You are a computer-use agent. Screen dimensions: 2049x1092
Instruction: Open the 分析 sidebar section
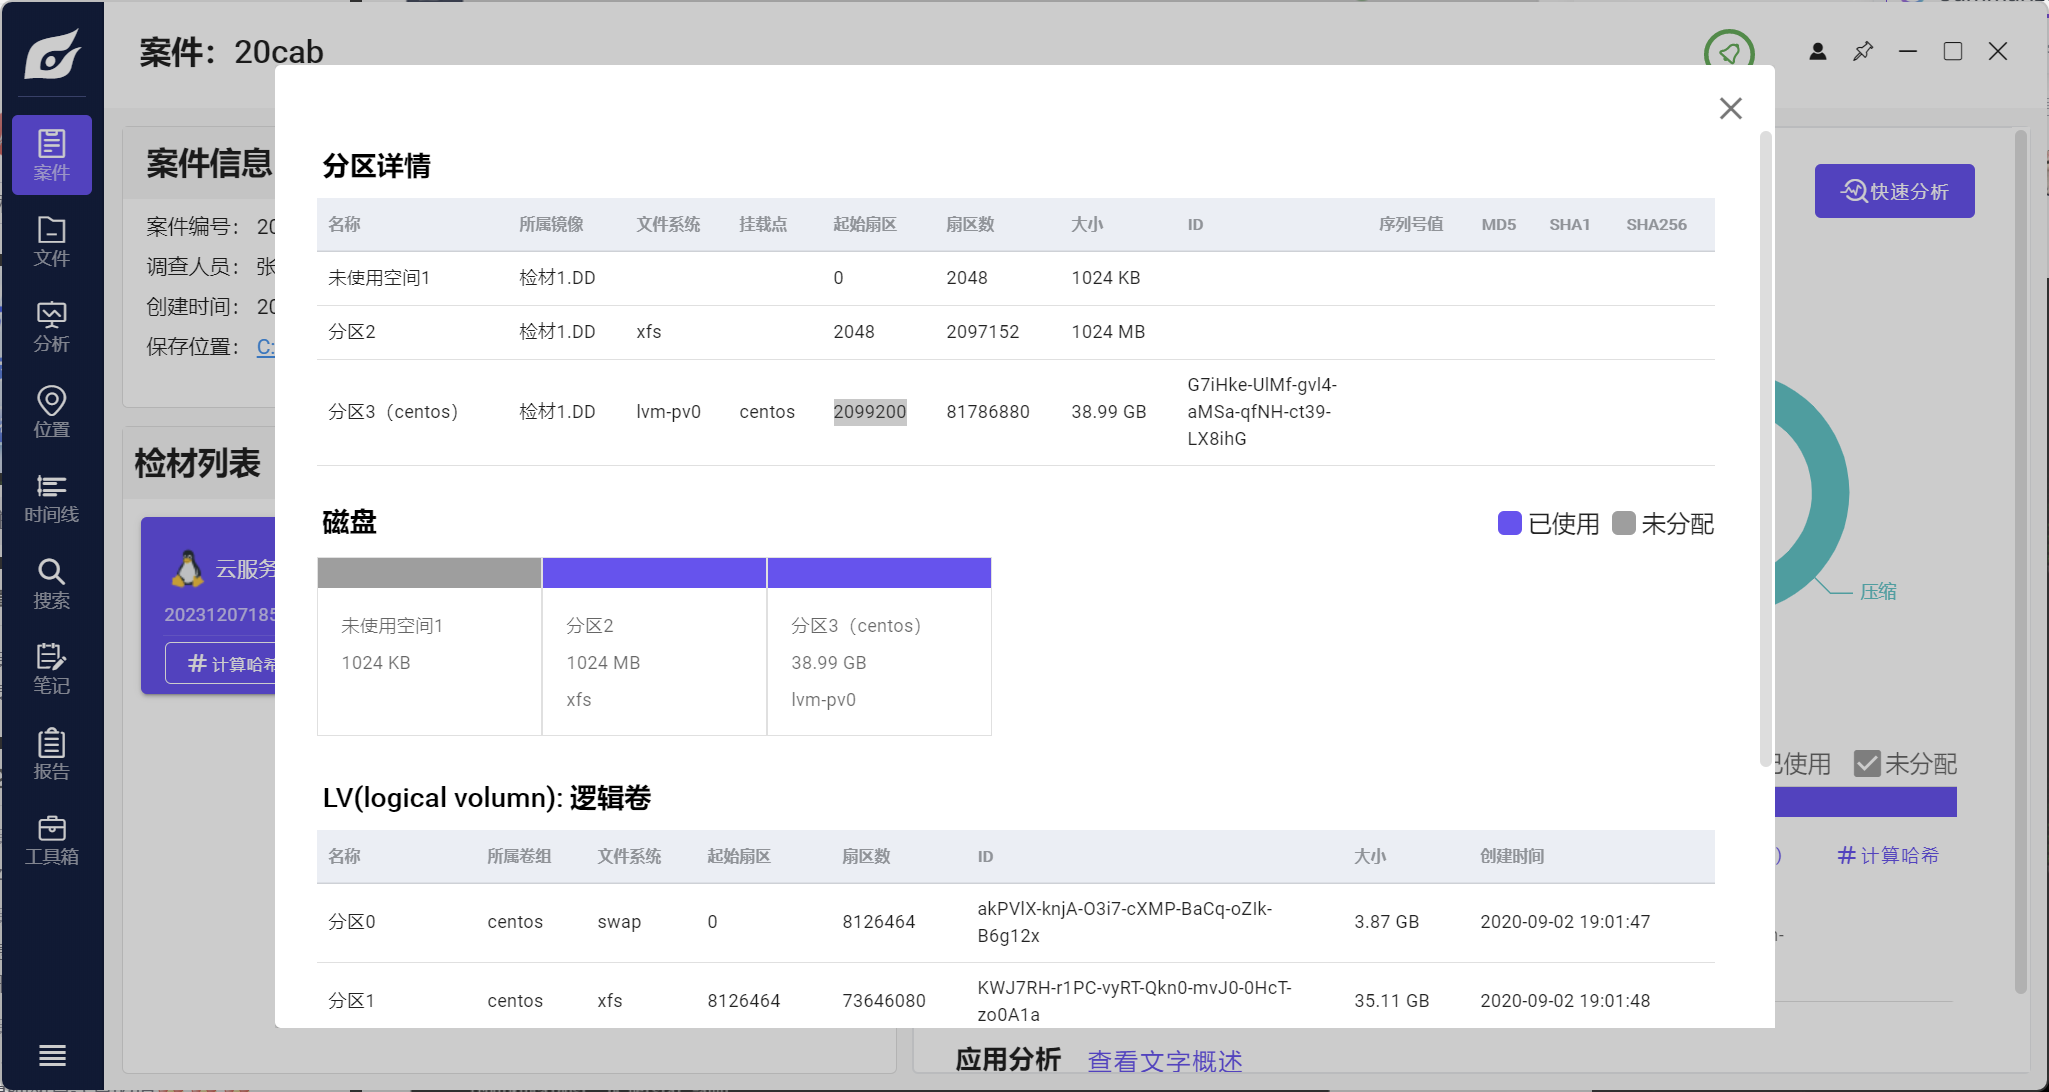click(52, 327)
